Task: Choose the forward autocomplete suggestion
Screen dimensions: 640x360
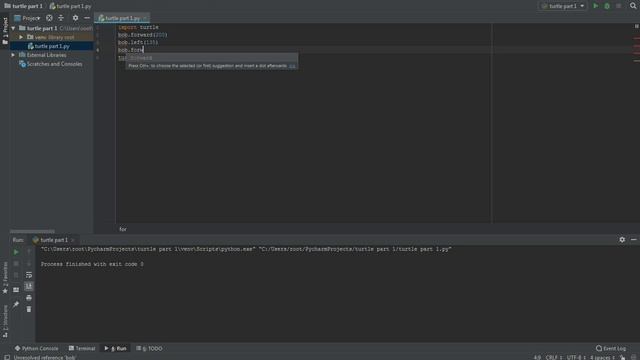Action: 211,58
